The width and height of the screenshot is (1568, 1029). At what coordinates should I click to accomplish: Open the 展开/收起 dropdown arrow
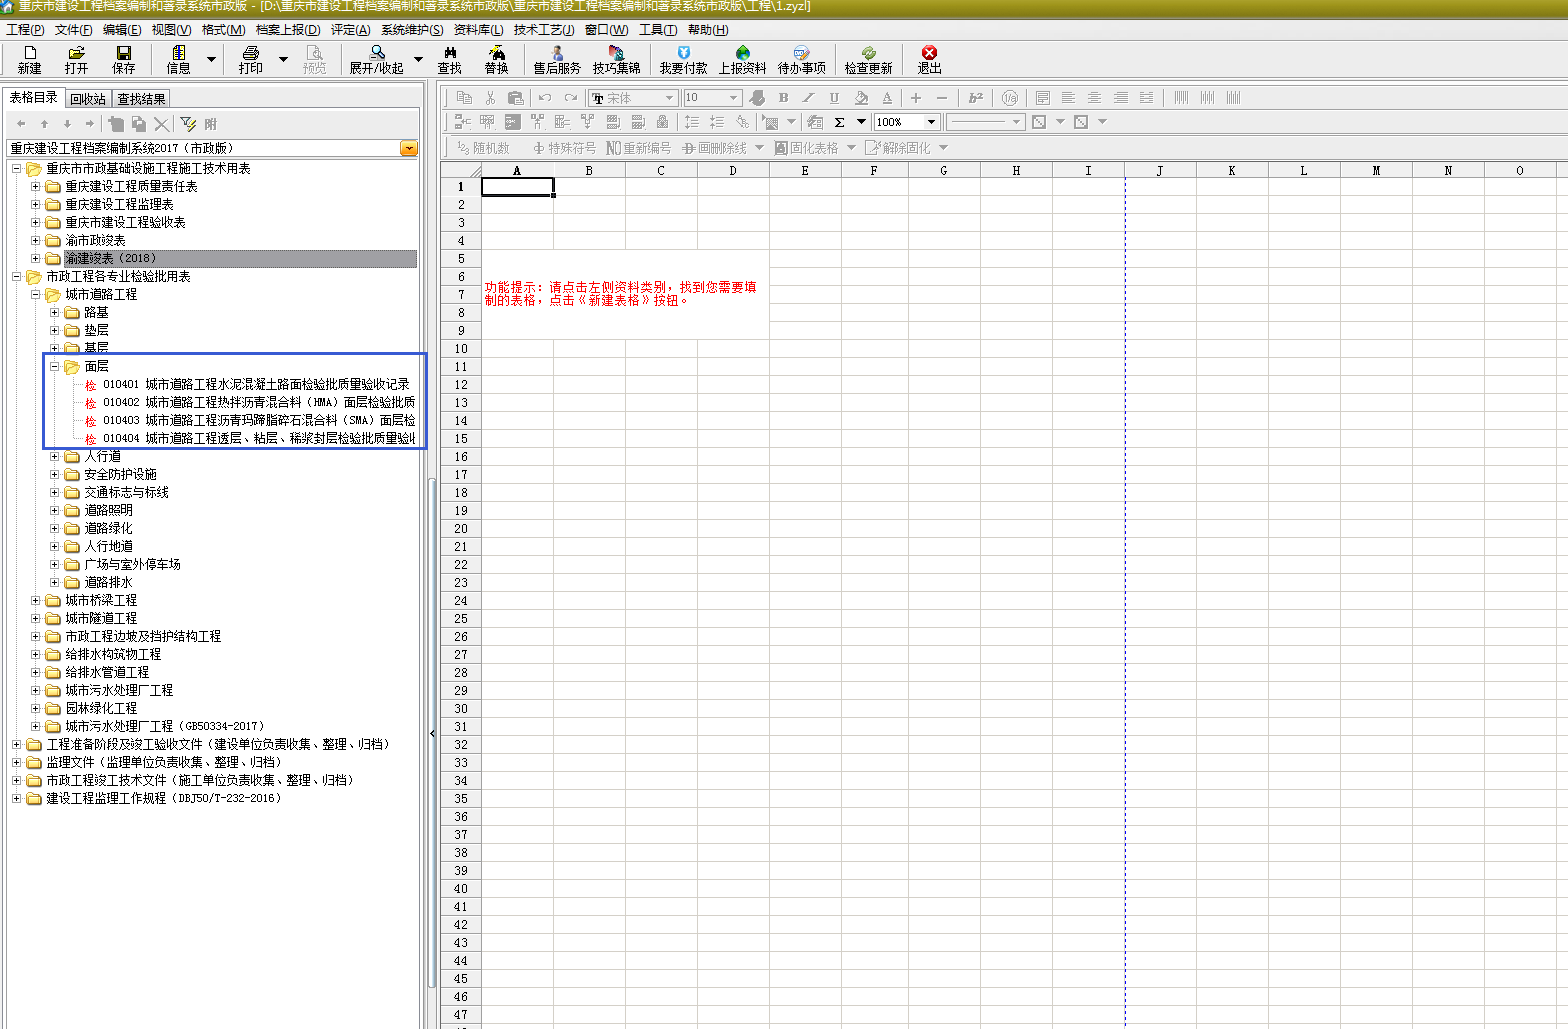tap(418, 60)
